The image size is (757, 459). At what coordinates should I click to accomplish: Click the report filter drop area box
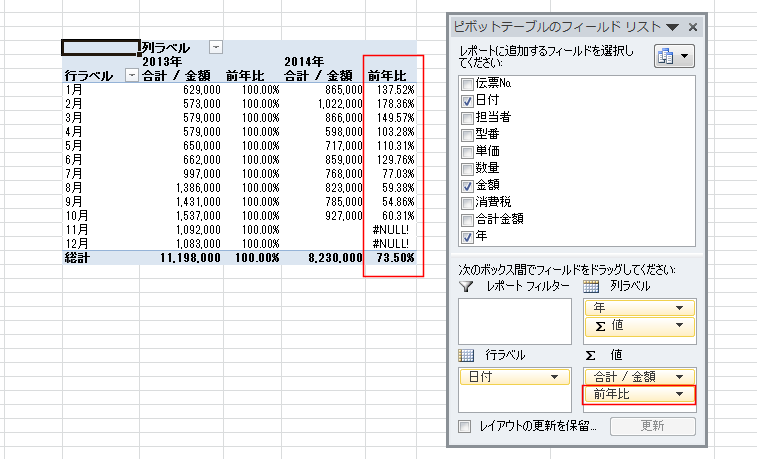pyautogui.click(x=515, y=321)
